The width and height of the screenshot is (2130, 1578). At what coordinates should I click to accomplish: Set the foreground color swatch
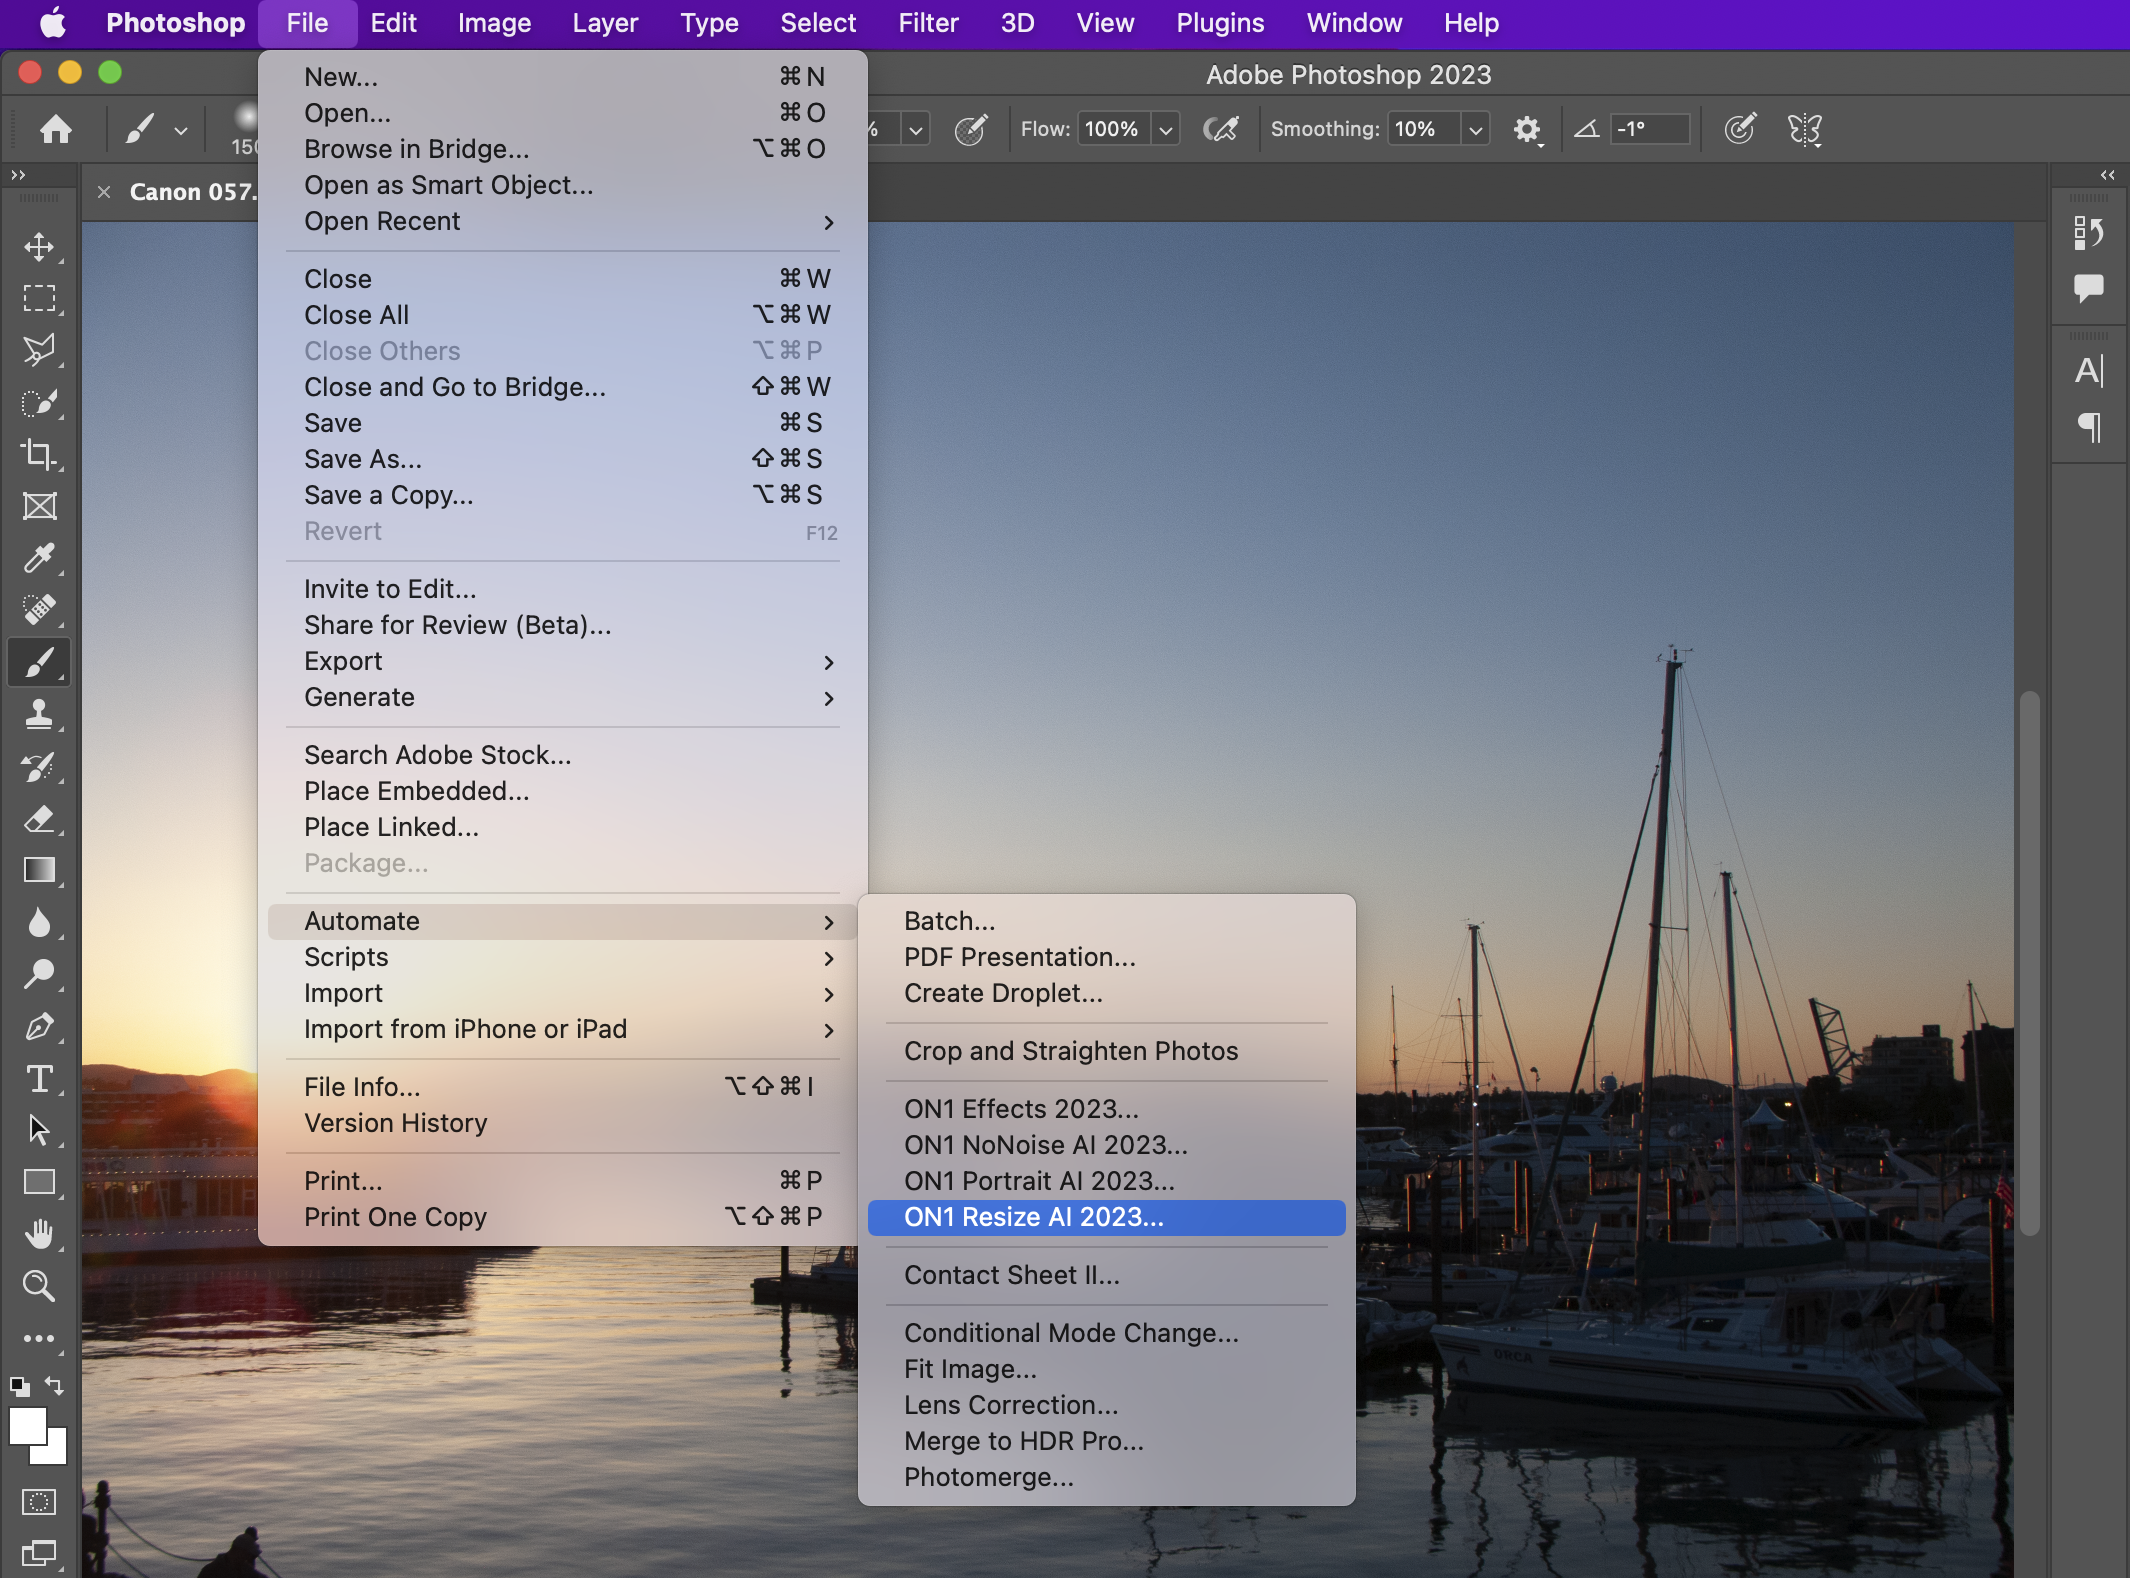click(27, 1426)
